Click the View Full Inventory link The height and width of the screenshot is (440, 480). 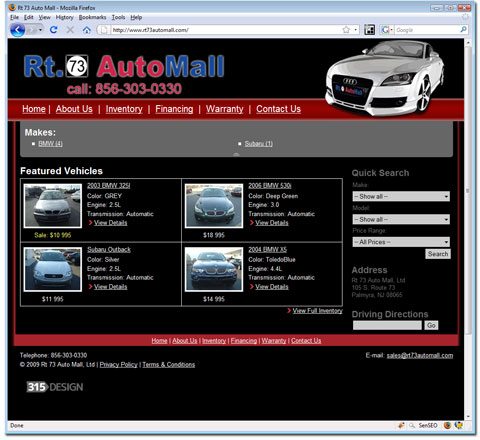coord(317,311)
